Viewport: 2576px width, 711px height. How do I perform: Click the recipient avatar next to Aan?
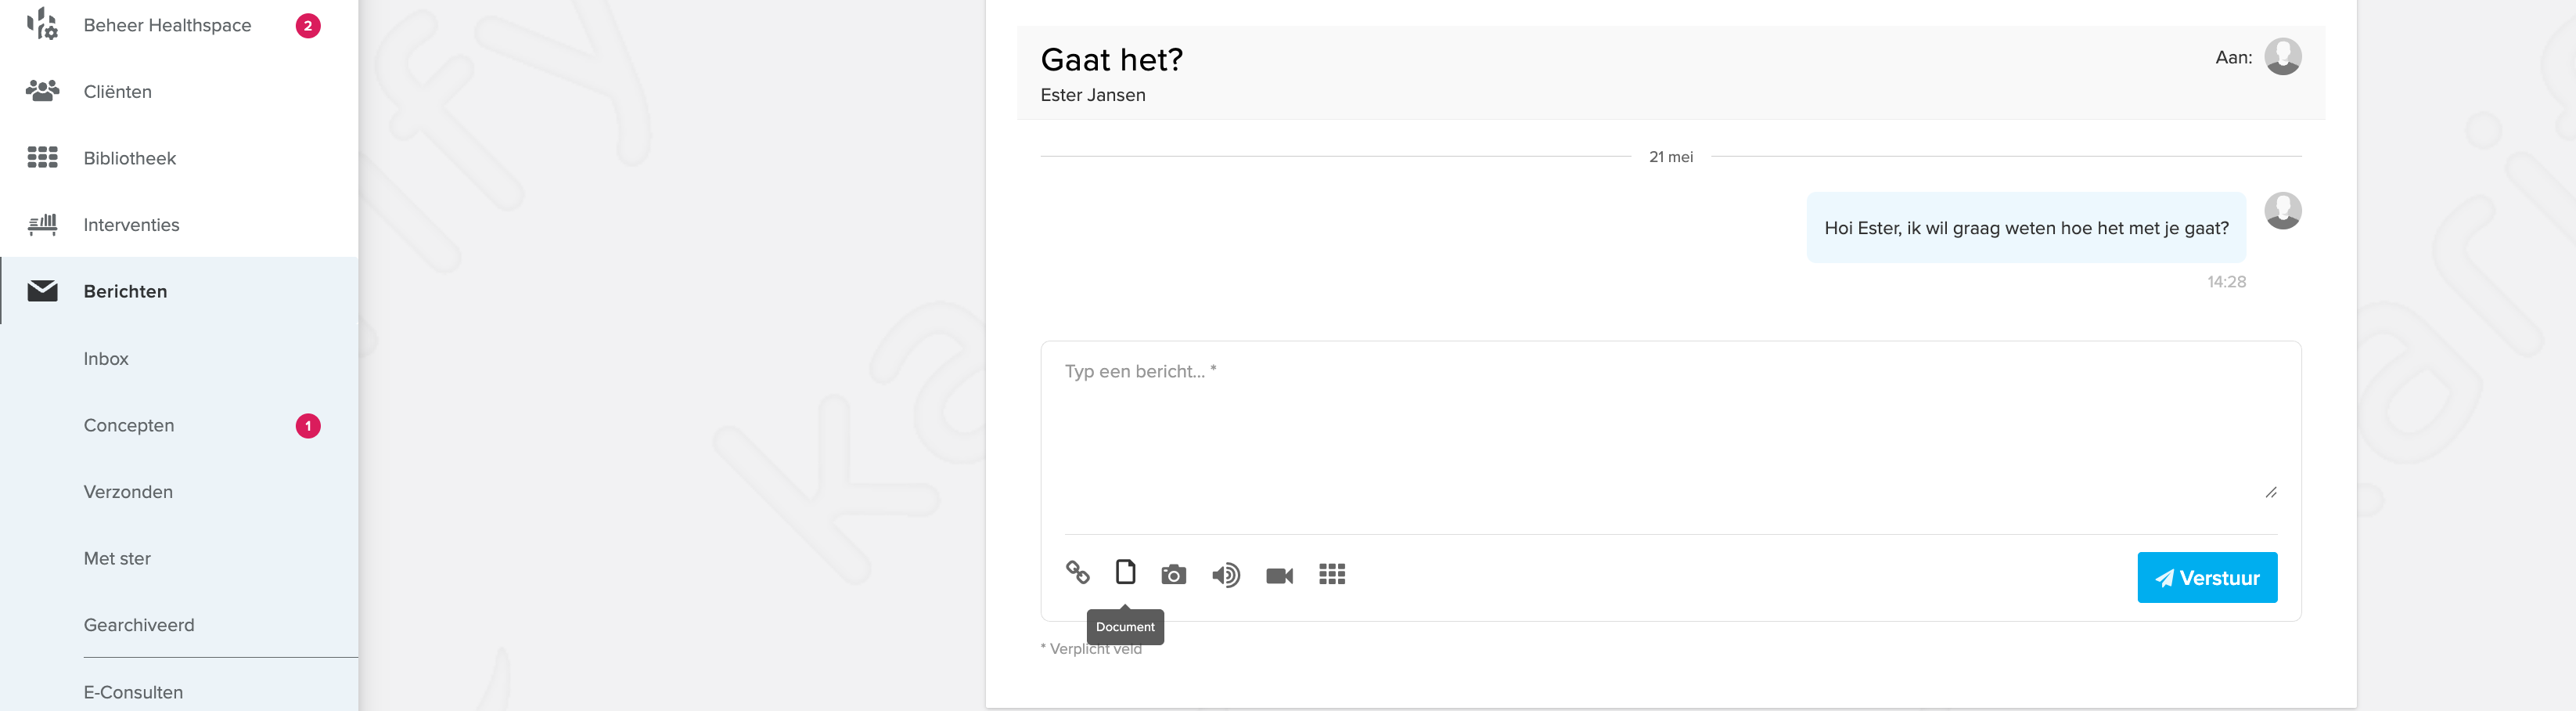[2282, 57]
